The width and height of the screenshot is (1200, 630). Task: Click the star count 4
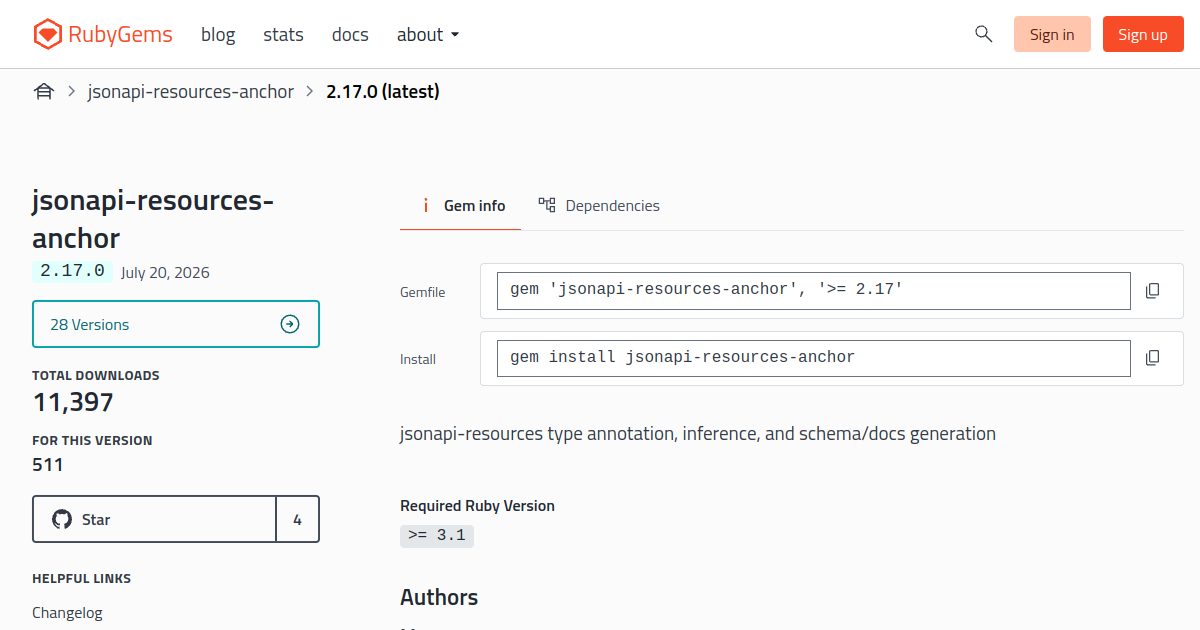pos(298,519)
